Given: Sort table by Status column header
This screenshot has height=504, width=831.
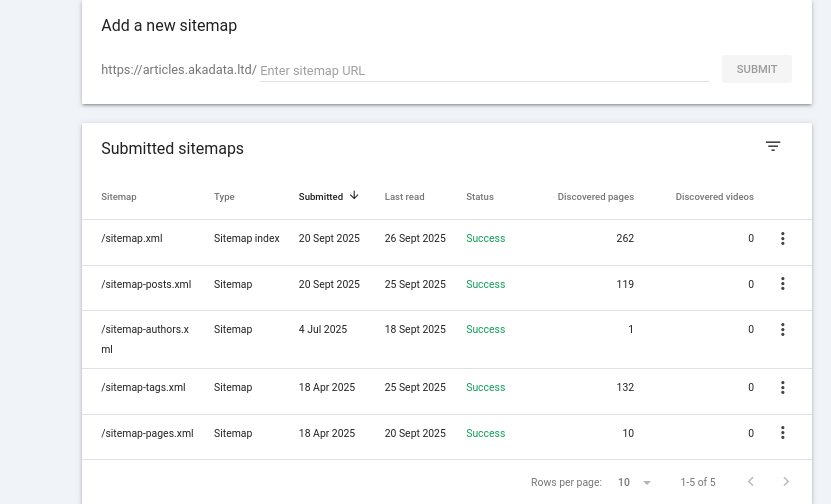Looking at the screenshot, I should point(480,197).
